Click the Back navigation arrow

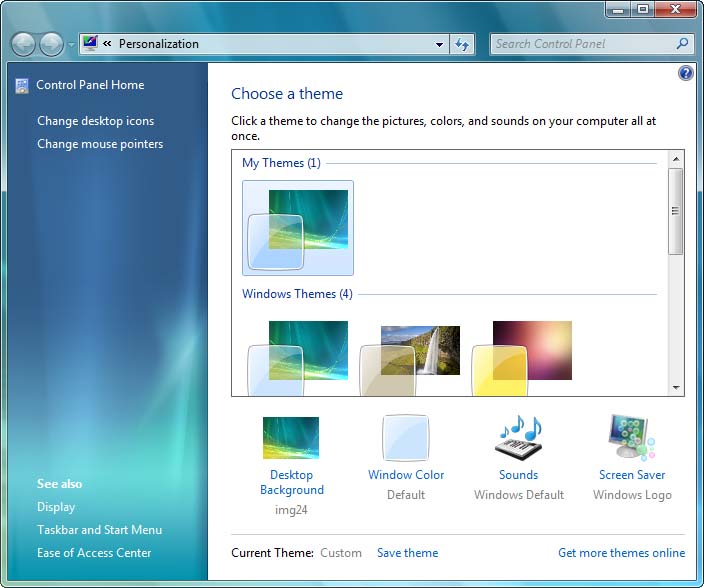click(x=24, y=44)
